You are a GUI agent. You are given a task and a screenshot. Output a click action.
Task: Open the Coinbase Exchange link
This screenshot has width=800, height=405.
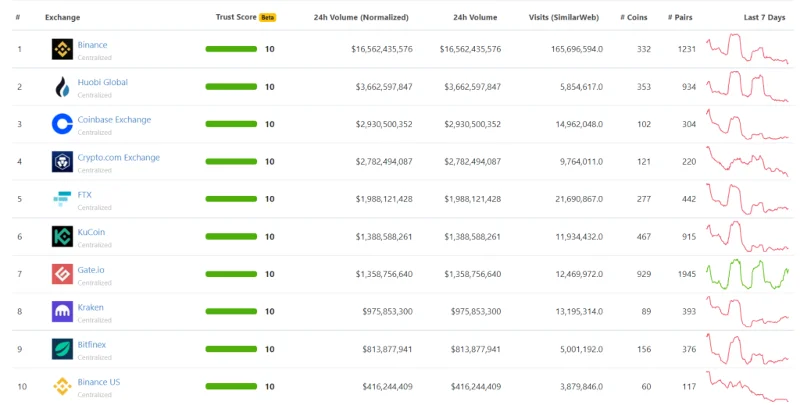point(114,120)
